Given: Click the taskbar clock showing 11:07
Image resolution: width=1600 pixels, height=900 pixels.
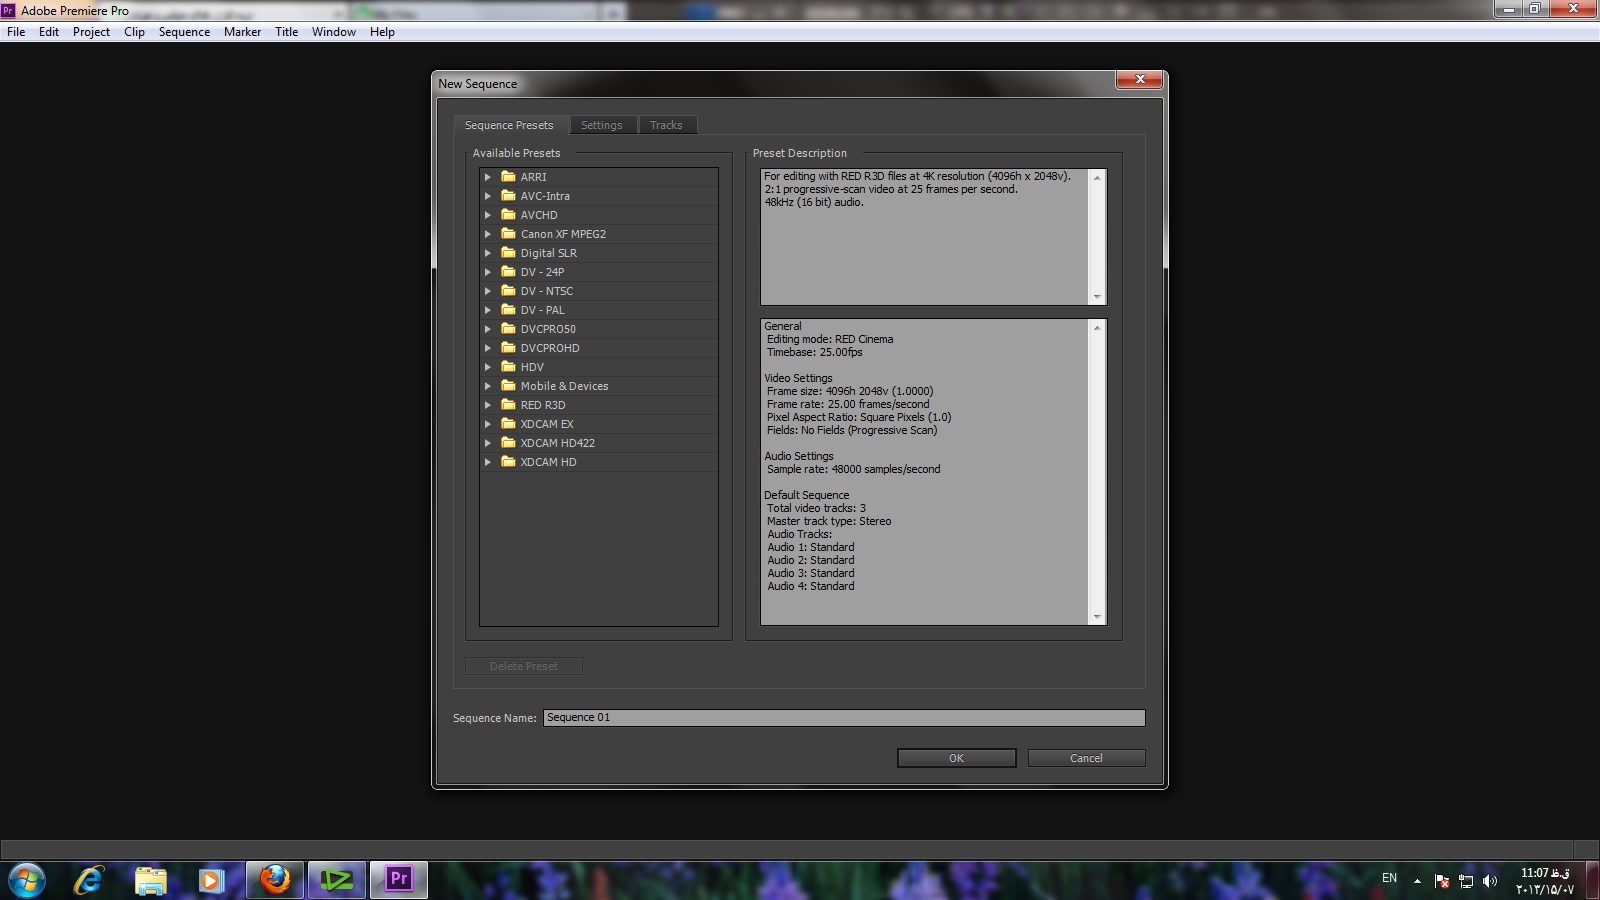Looking at the screenshot, I should tap(1545, 881).
